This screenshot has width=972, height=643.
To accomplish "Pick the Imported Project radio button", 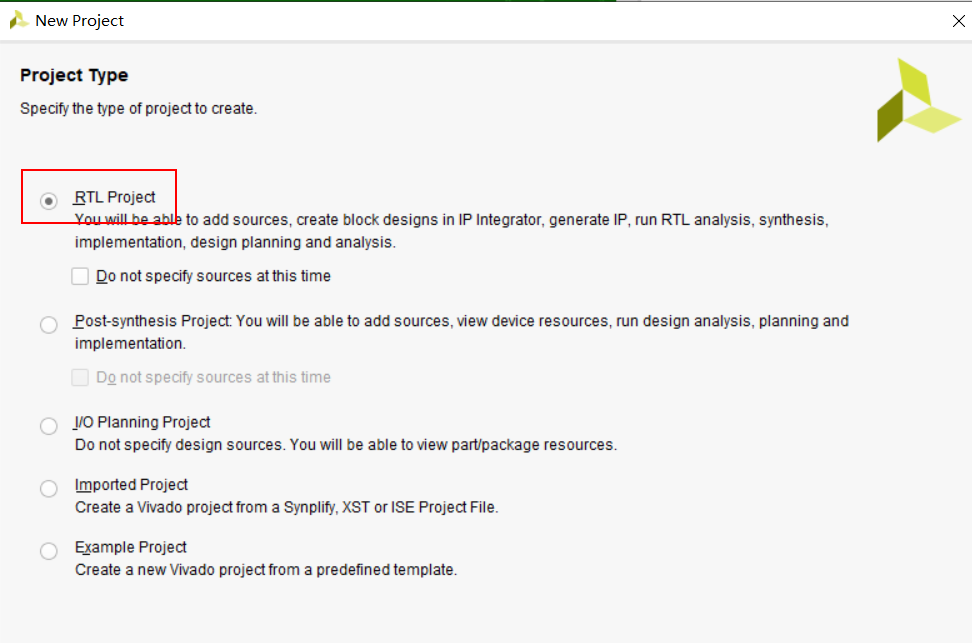I will coord(48,489).
